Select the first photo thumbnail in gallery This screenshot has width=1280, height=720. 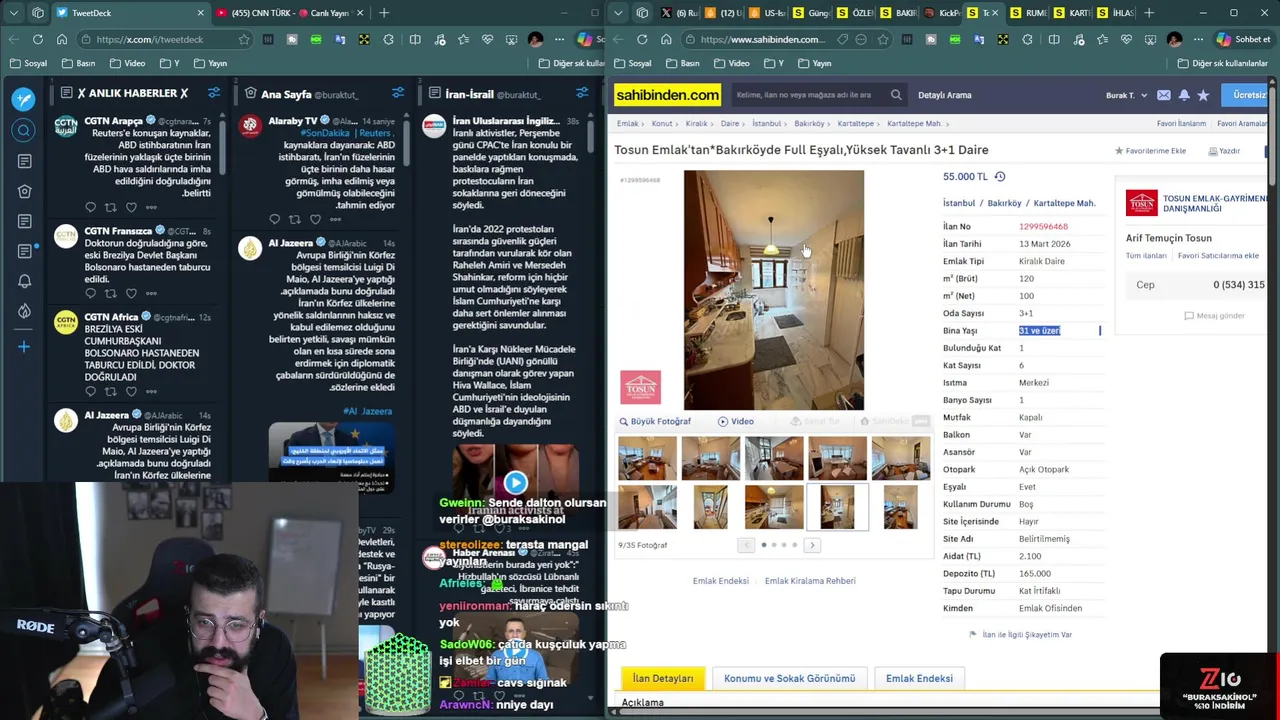pos(647,459)
